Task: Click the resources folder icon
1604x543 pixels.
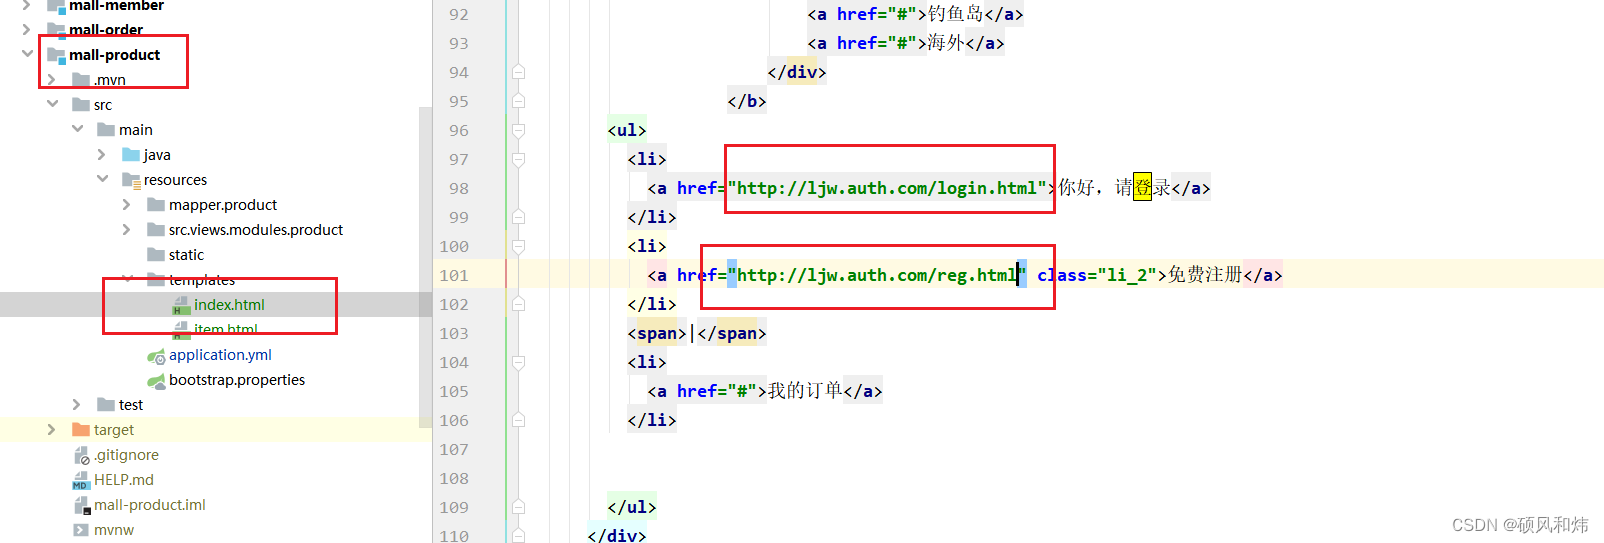Action: click(x=131, y=180)
